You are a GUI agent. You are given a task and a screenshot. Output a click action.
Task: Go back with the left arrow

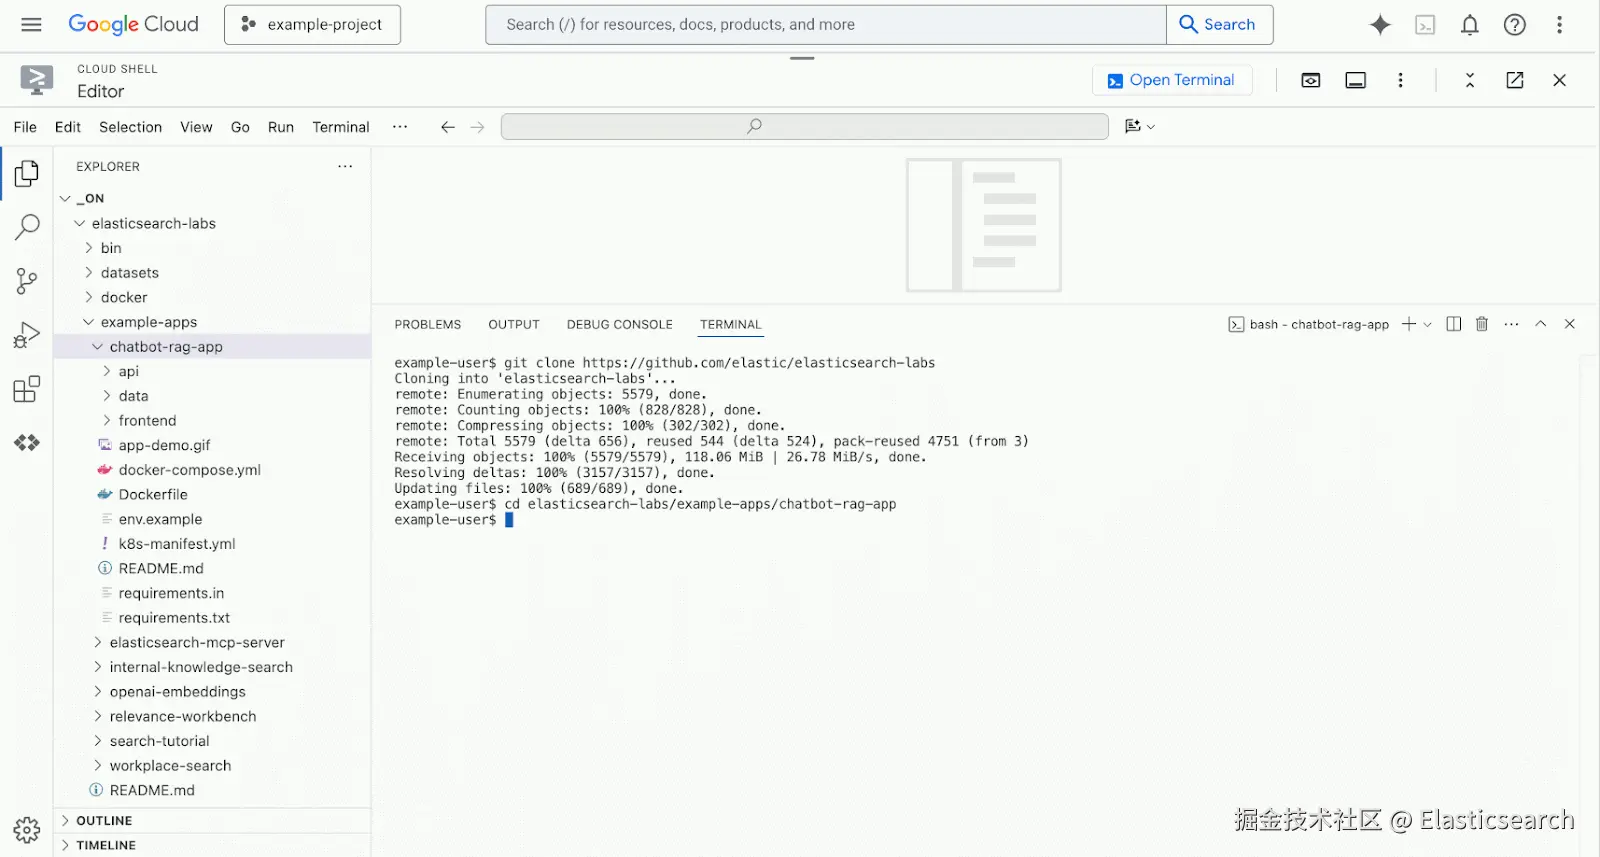(448, 127)
